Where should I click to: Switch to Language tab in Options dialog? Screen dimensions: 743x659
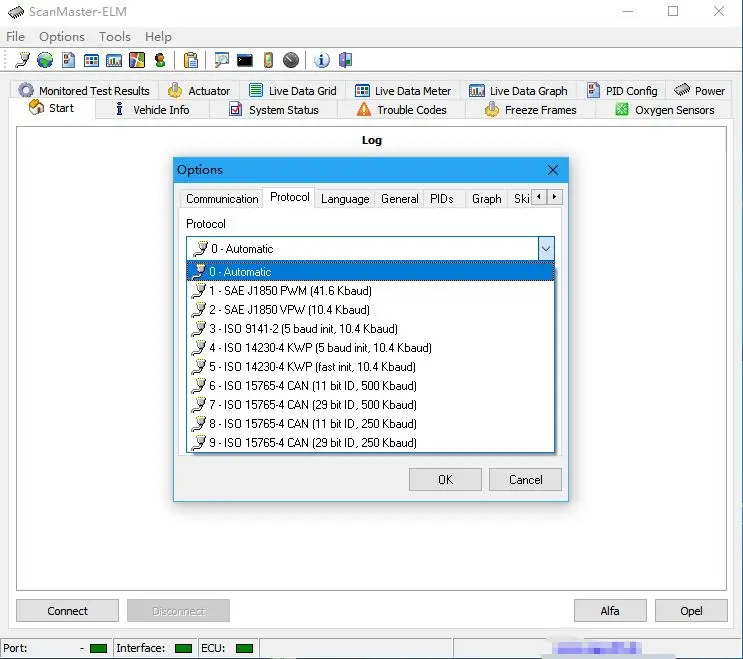click(x=345, y=199)
